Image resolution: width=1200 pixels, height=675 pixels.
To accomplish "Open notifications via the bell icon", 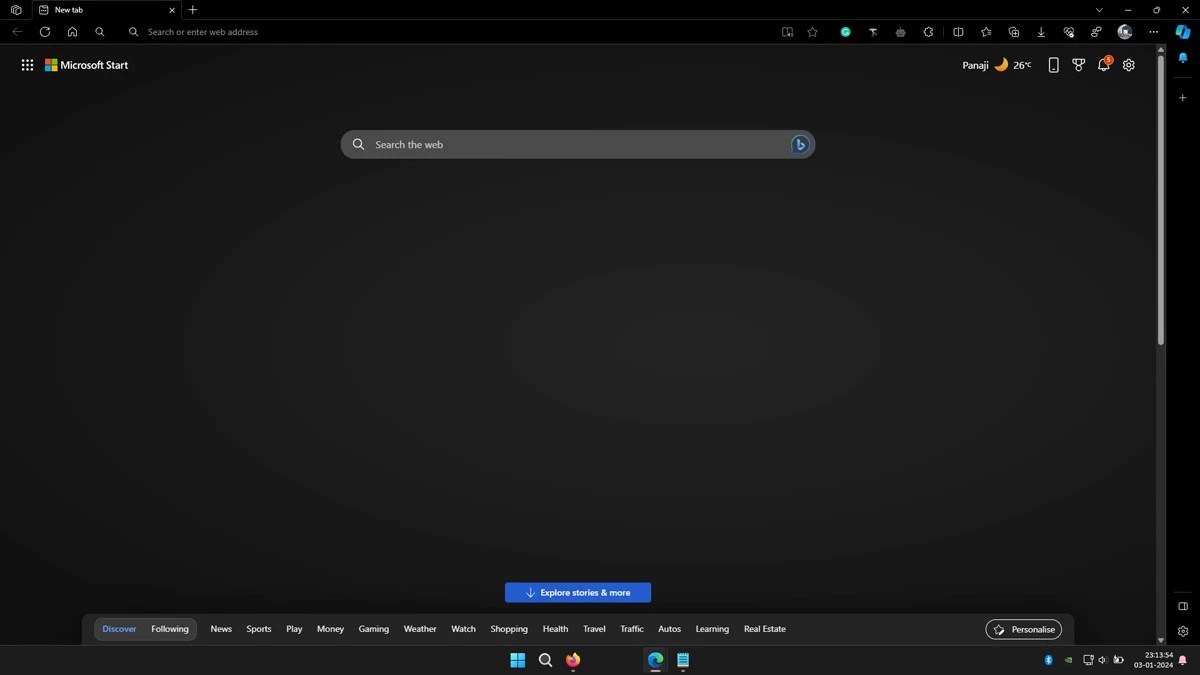I will tap(1103, 64).
